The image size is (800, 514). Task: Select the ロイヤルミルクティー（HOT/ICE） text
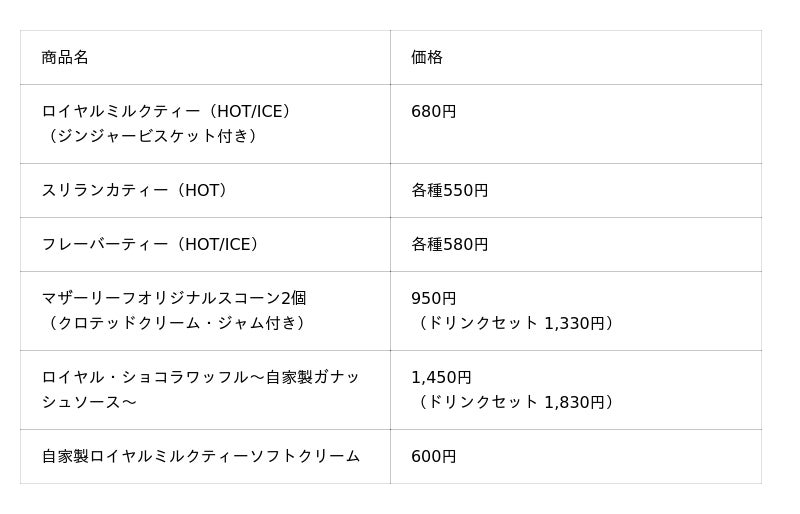click(x=168, y=111)
